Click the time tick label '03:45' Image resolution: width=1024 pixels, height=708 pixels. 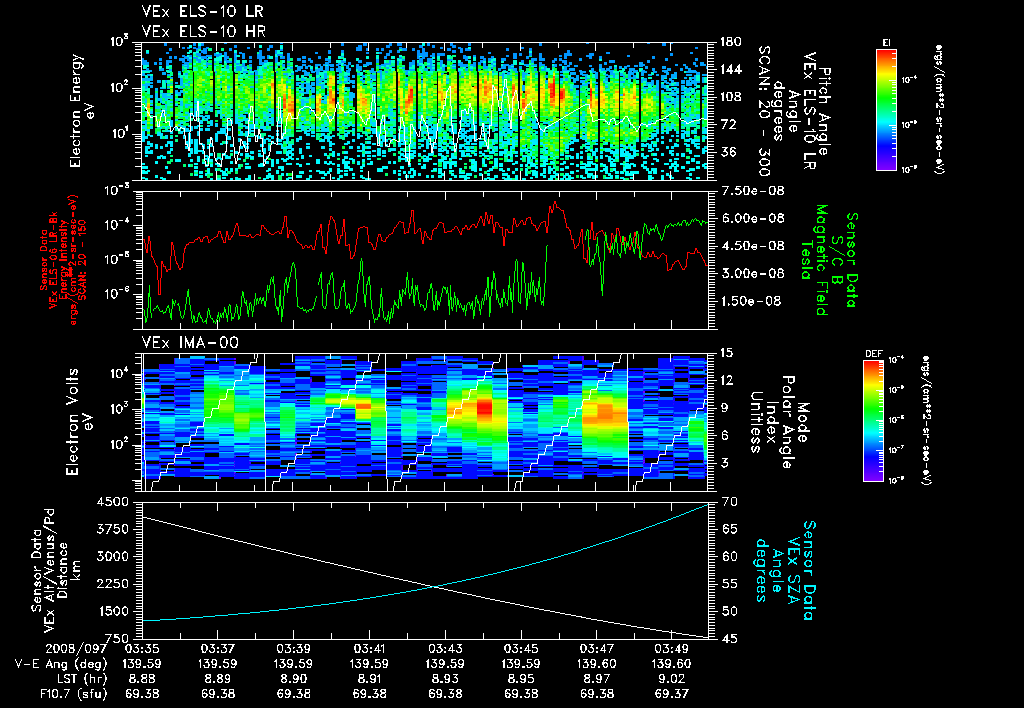(x=520, y=649)
